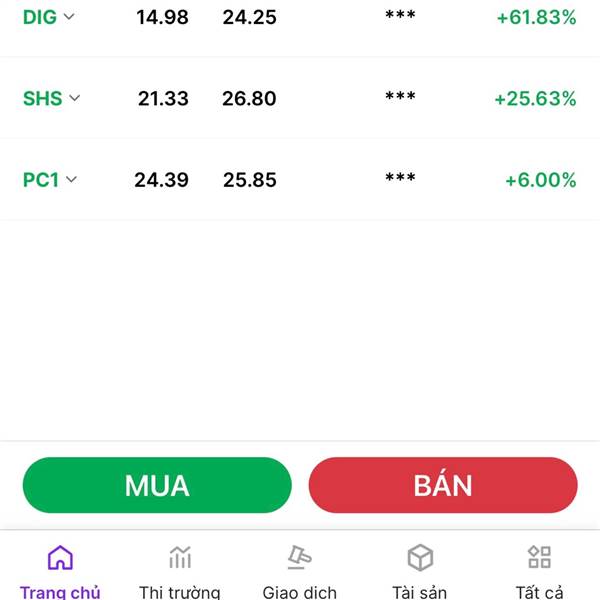600x600 pixels.
Task: Select the Giao dịch gavel icon
Action: tap(300, 557)
